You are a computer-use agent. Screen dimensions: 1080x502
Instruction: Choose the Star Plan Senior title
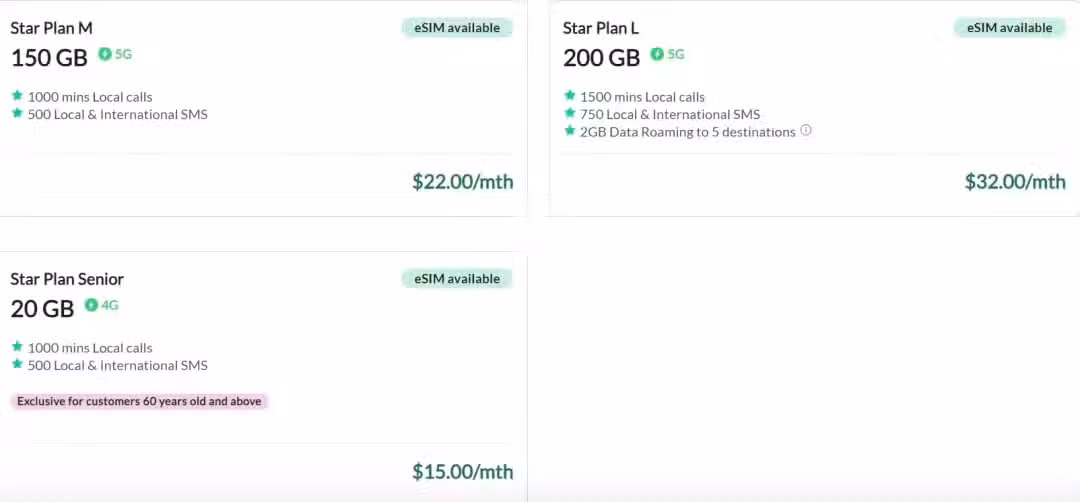pos(67,279)
